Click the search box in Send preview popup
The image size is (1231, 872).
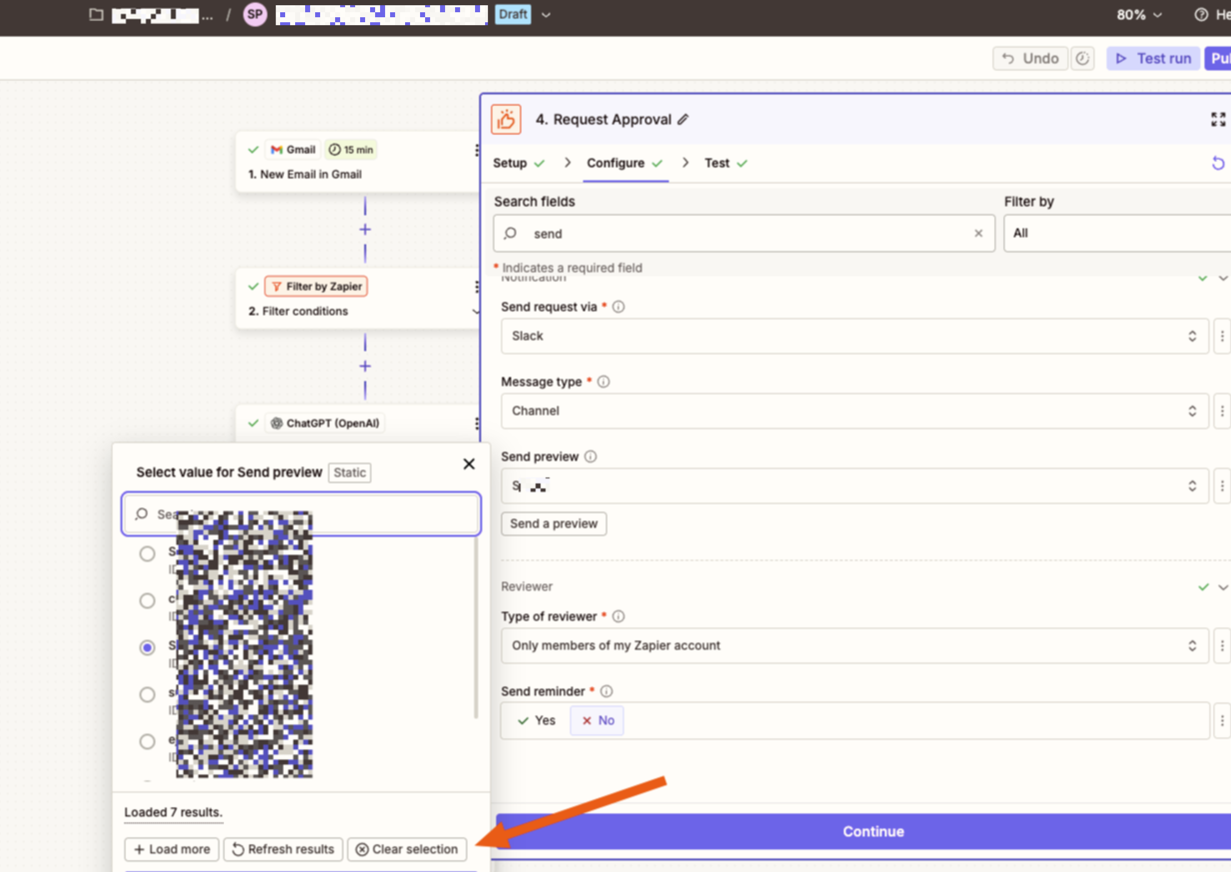300,514
